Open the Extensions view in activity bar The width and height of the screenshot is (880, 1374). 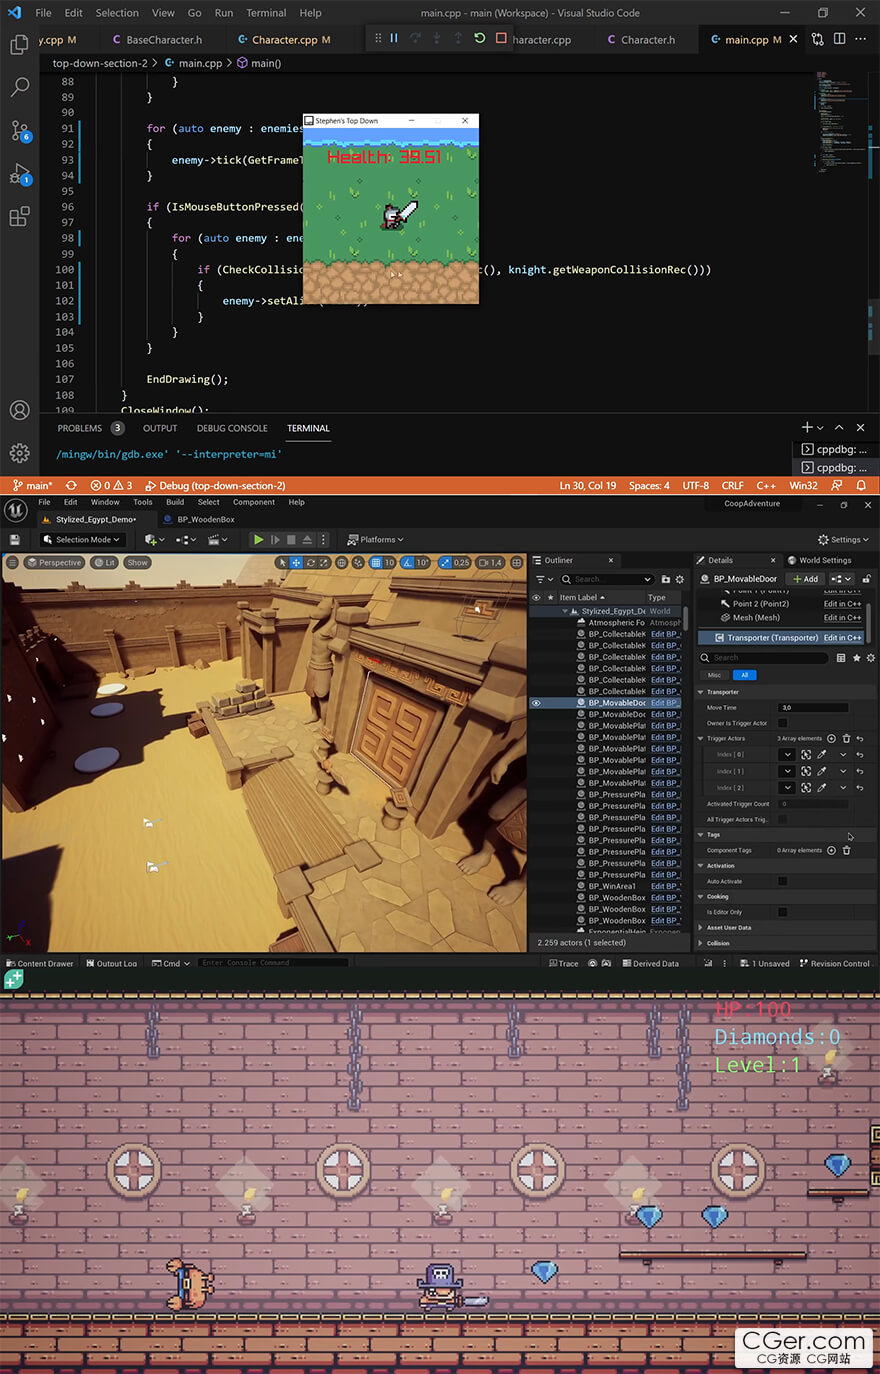[x=20, y=217]
